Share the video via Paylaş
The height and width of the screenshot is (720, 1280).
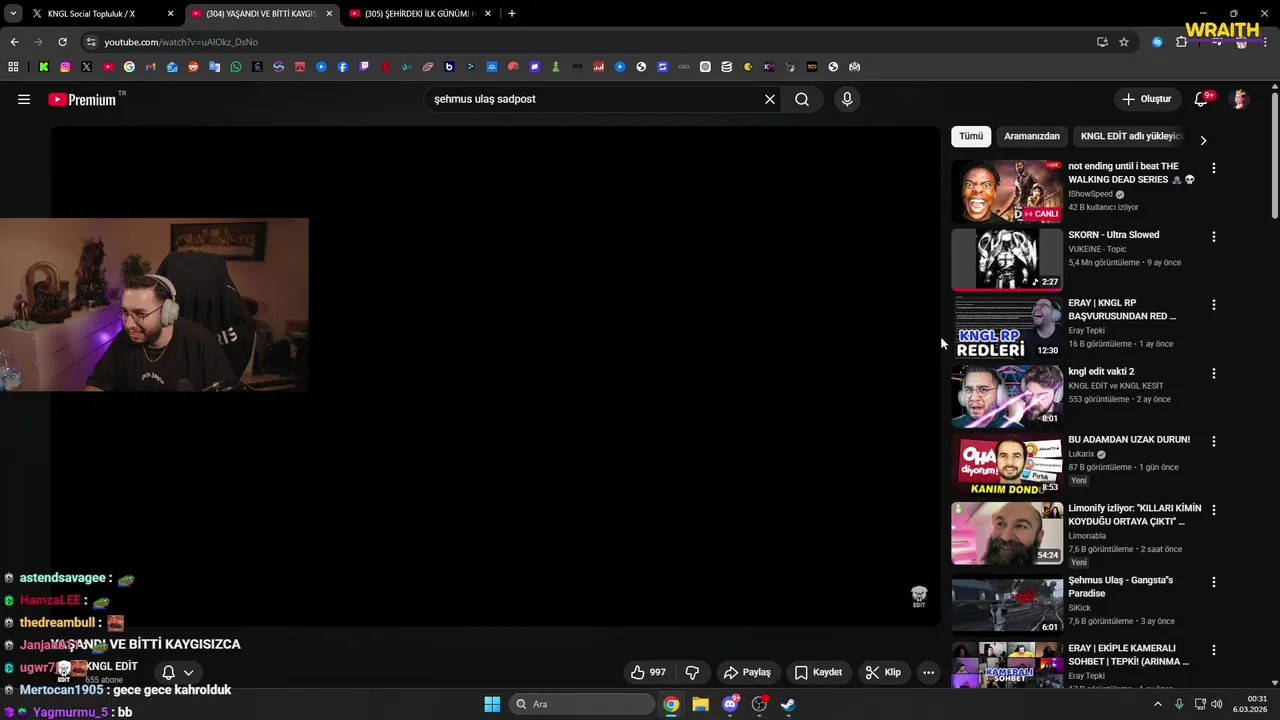747,672
